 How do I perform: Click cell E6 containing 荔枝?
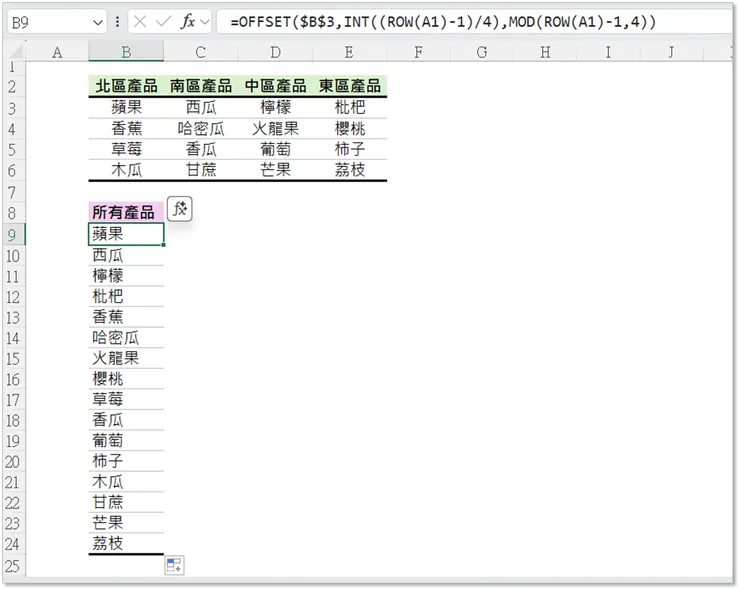tap(350, 170)
